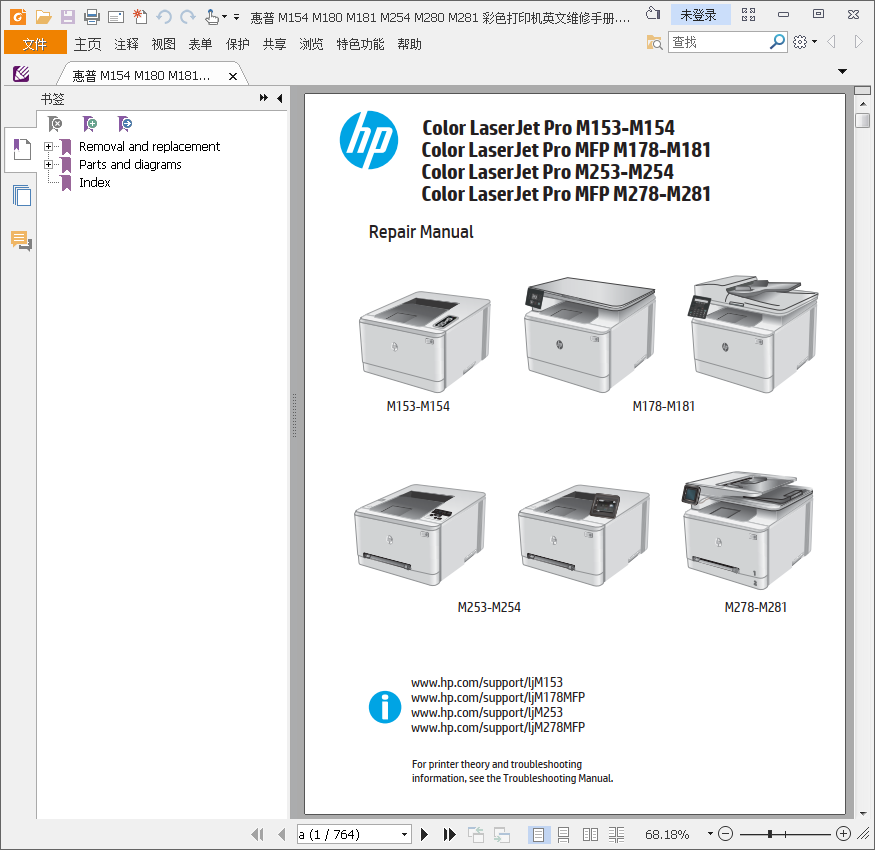The height and width of the screenshot is (850, 875).
Task: Click the zoom slider handle
Action: coord(770,834)
